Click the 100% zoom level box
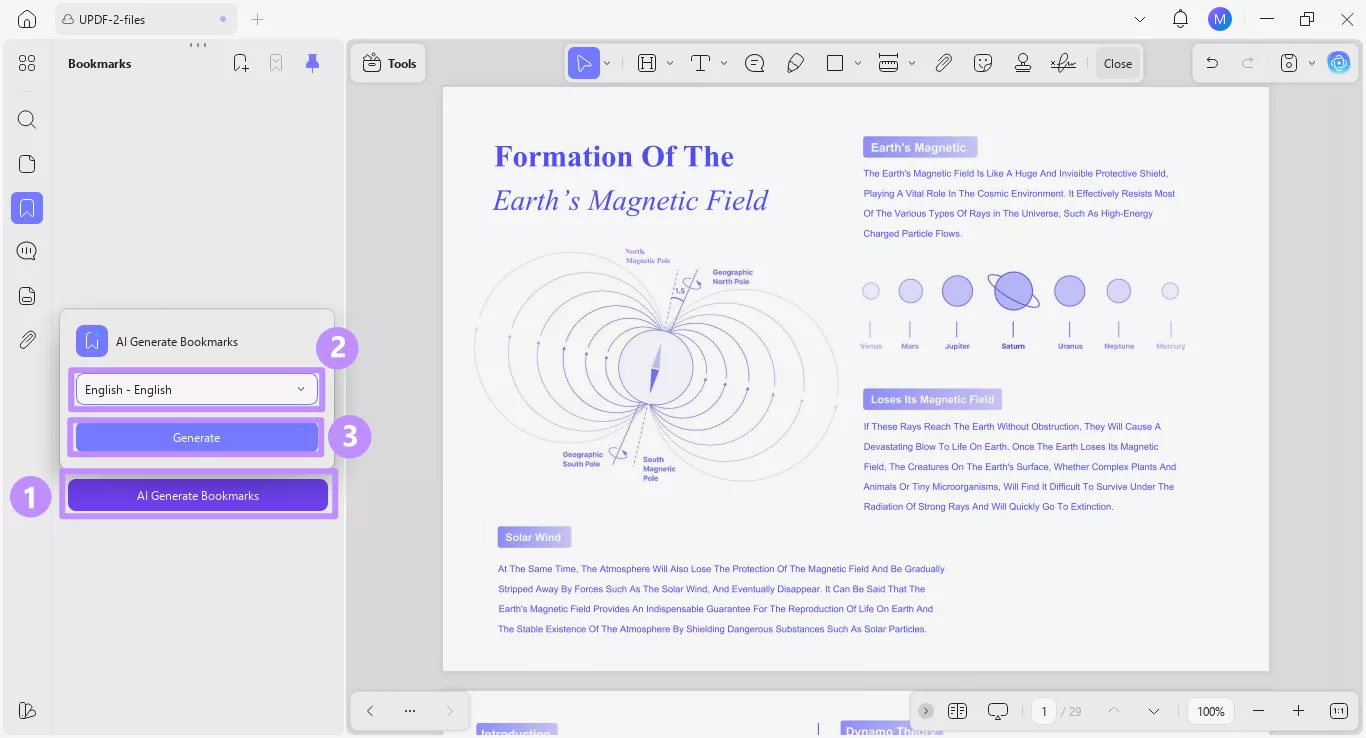The image size is (1366, 738). click(x=1211, y=711)
